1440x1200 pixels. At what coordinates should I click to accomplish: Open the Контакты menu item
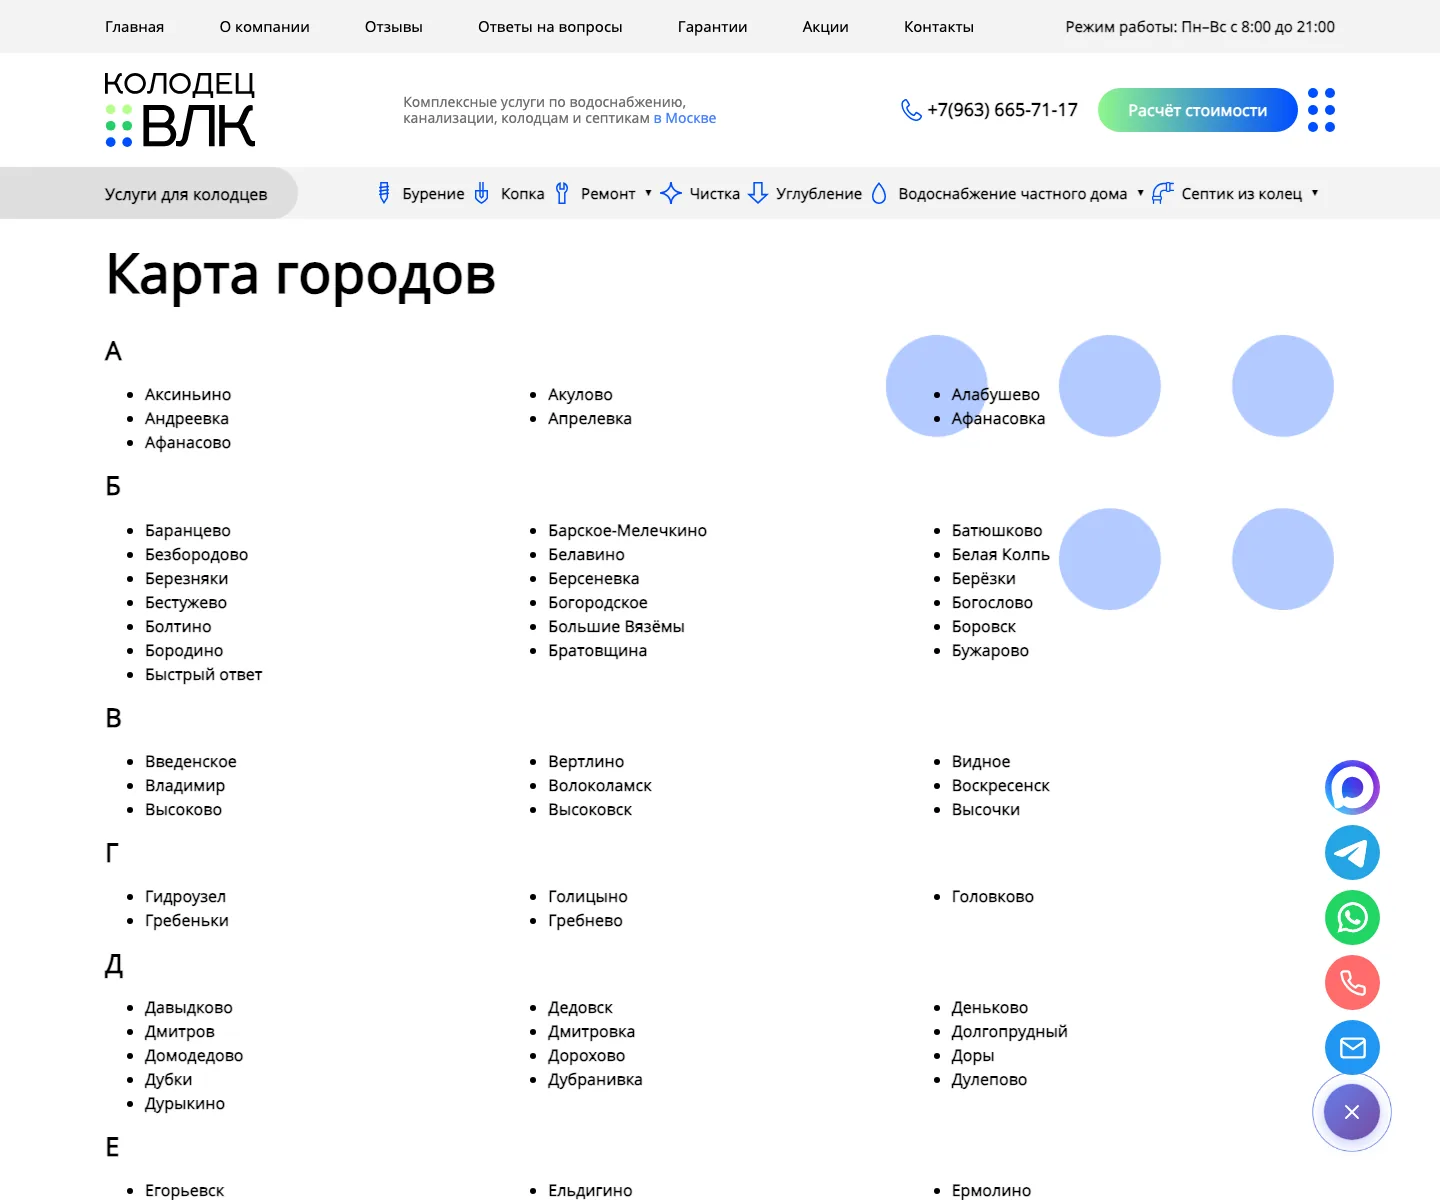click(939, 27)
